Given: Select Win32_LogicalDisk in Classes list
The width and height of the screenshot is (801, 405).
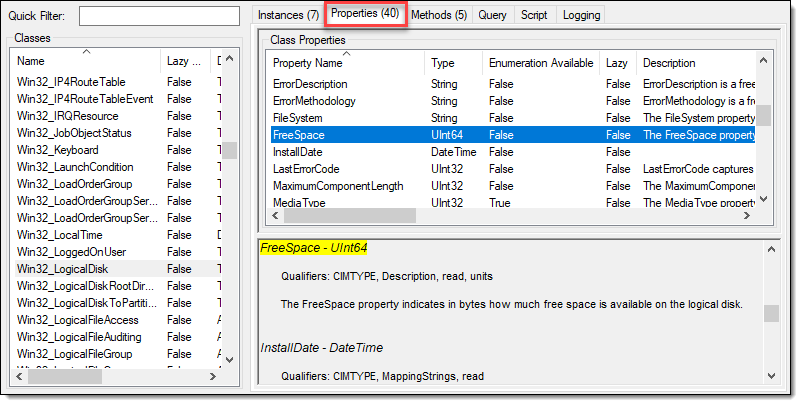Looking at the screenshot, I should click(x=63, y=269).
